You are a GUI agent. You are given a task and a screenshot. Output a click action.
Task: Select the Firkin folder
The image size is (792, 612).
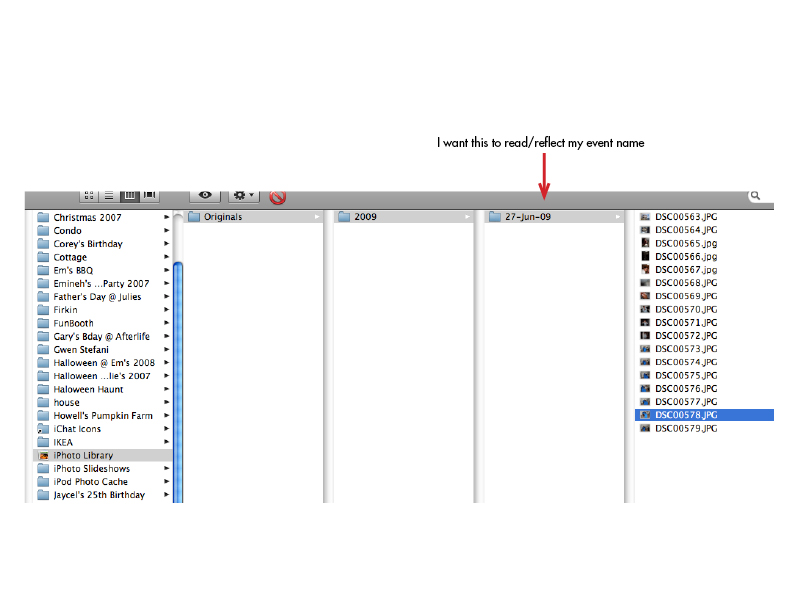(103, 310)
